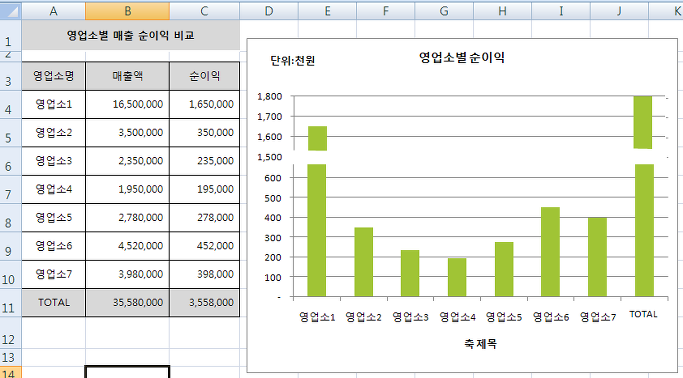The width and height of the screenshot is (683, 378).
Task: Select row 13 header
Action: (10, 357)
